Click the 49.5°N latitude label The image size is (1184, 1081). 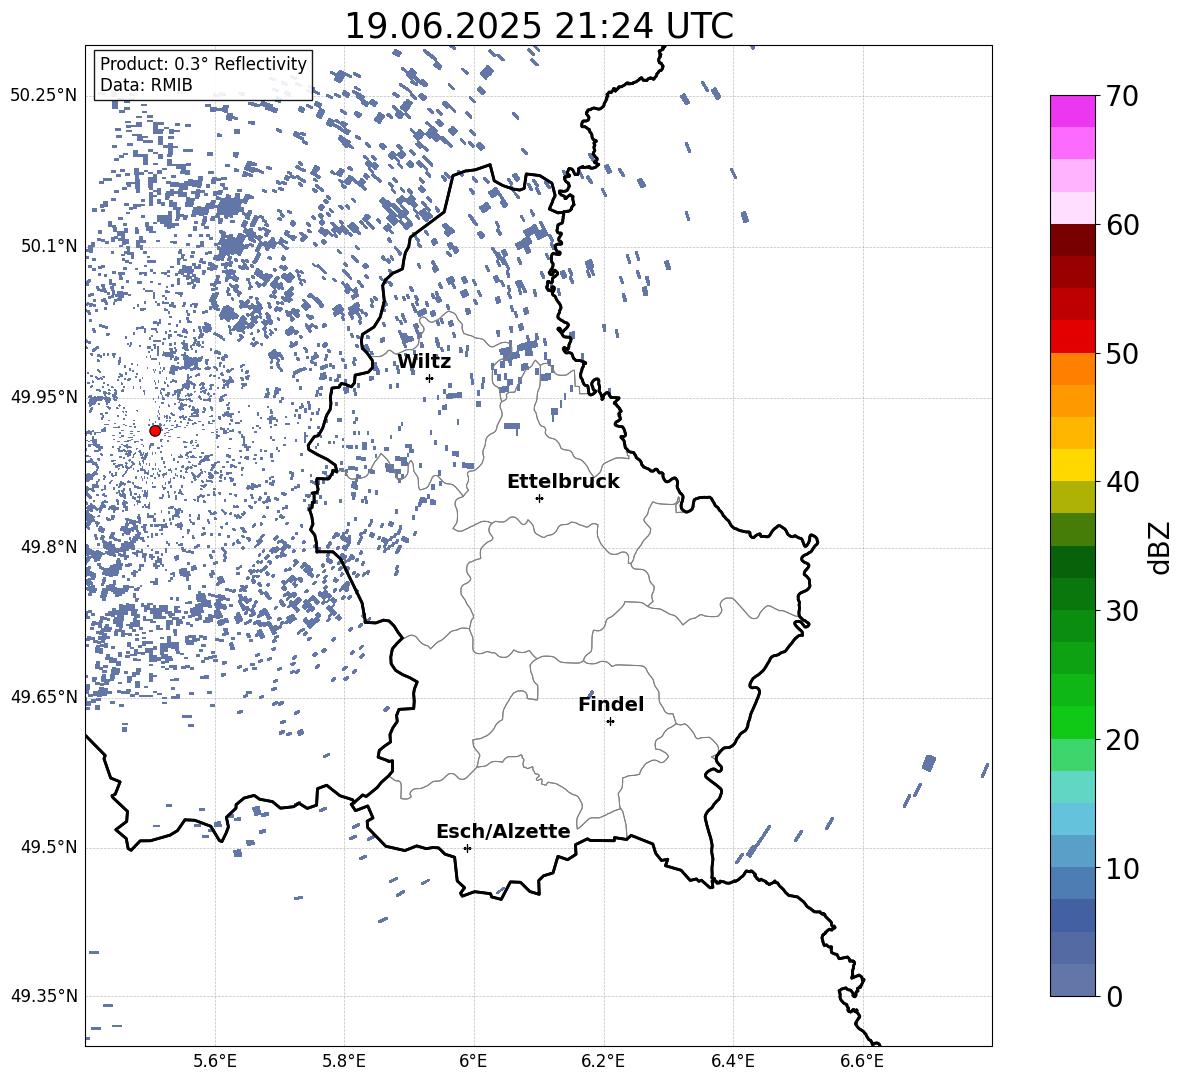pos(48,847)
